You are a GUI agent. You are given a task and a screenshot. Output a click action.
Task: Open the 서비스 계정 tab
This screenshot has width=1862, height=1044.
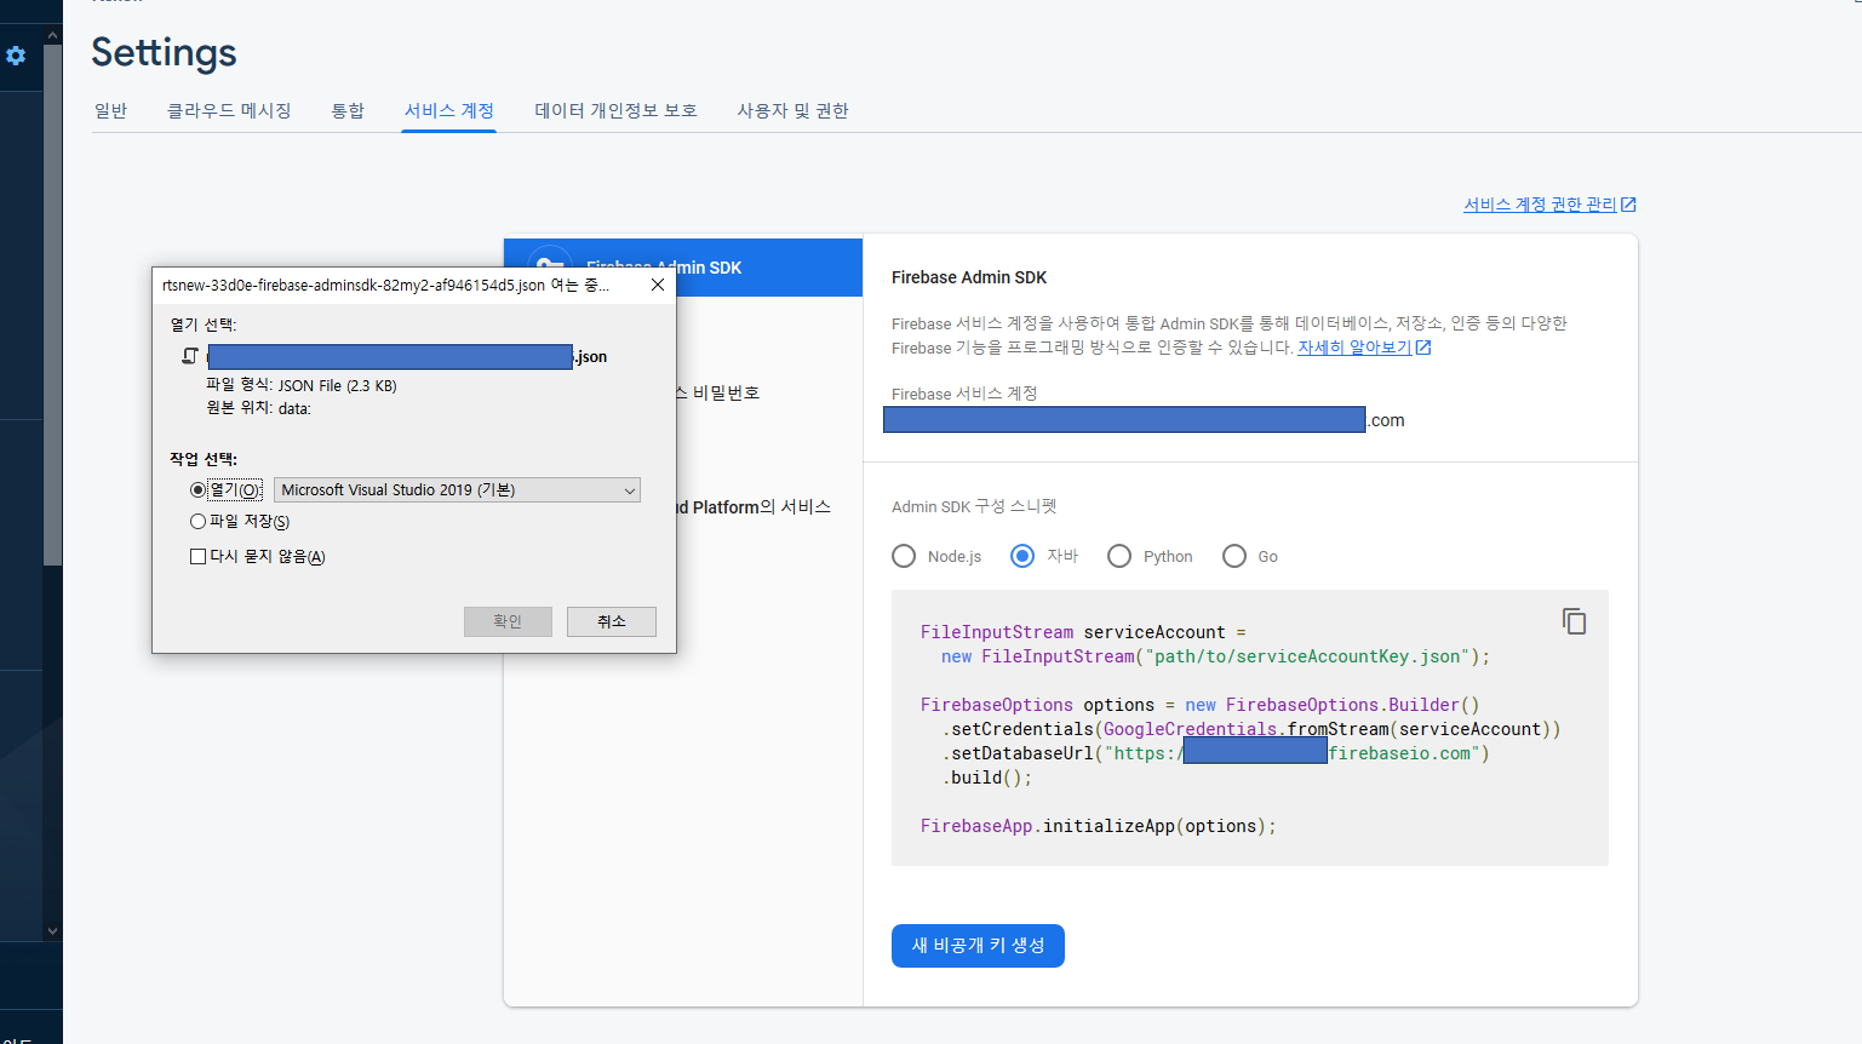(x=449, y=110)
